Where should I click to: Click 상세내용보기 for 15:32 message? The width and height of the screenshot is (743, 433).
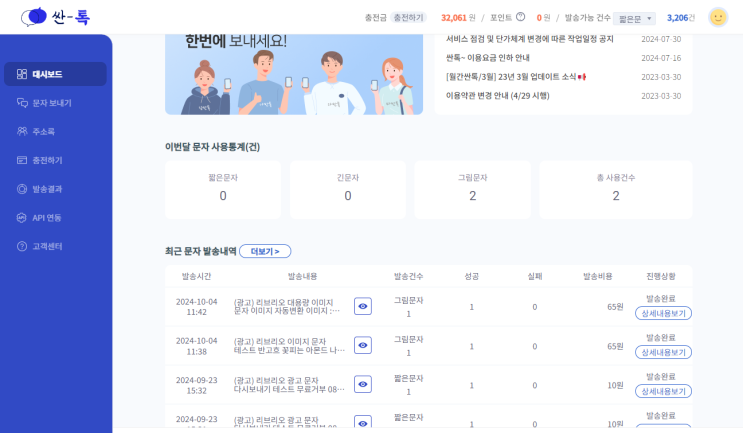pyautogui.click(x=663, y=391)
